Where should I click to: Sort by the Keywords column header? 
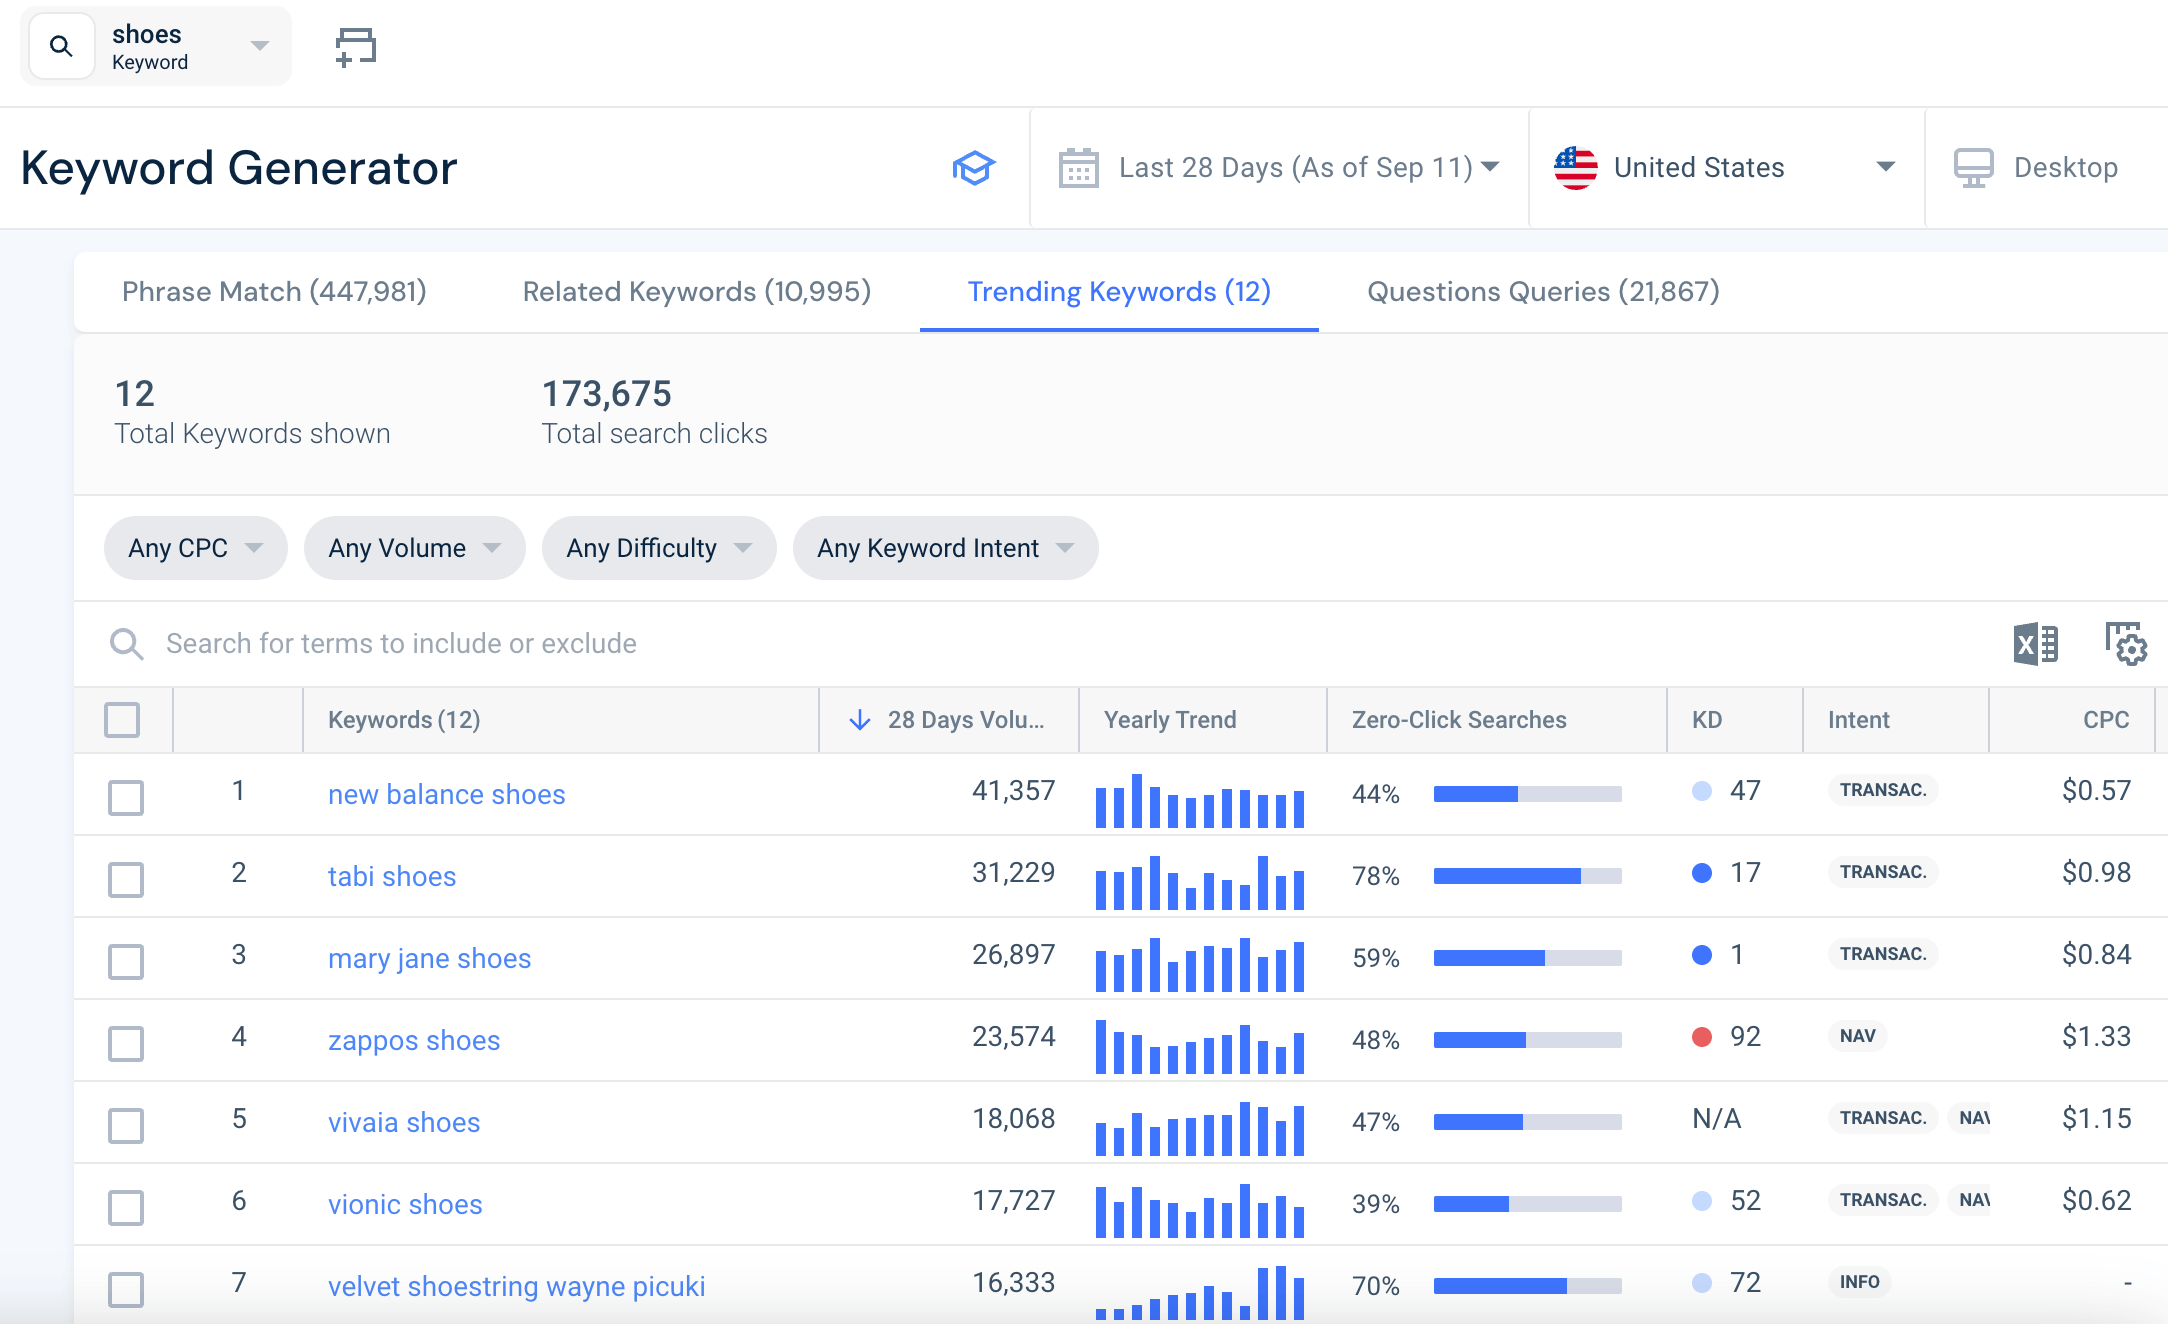(x=404, y=720)
